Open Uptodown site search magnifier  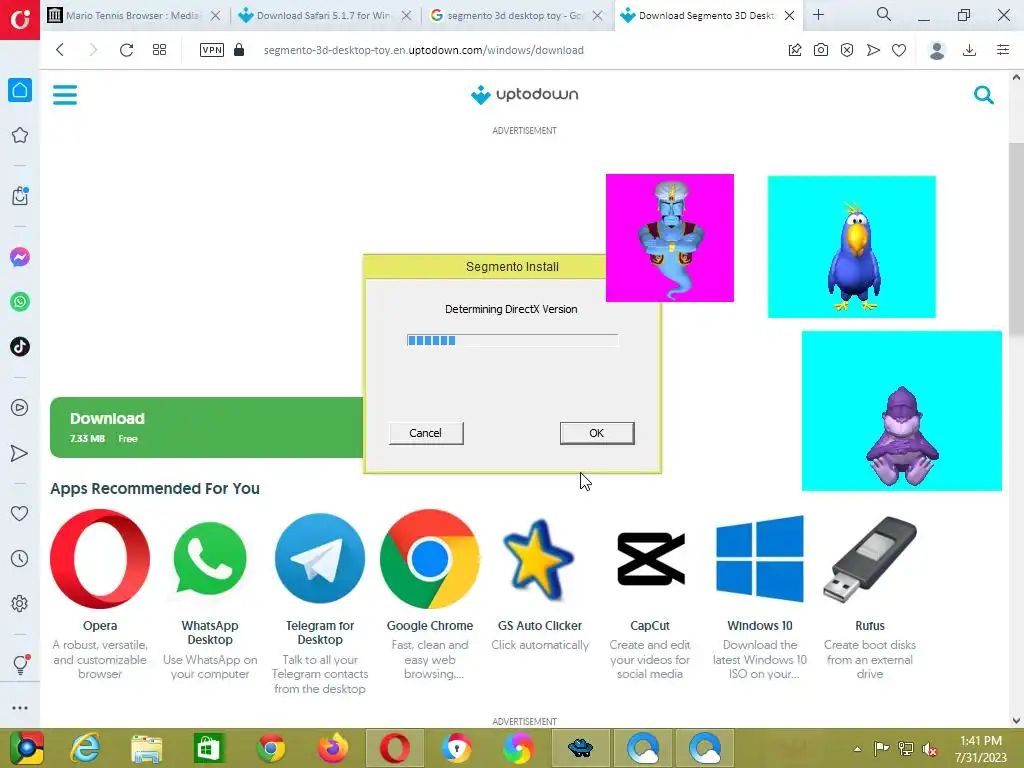984,95
